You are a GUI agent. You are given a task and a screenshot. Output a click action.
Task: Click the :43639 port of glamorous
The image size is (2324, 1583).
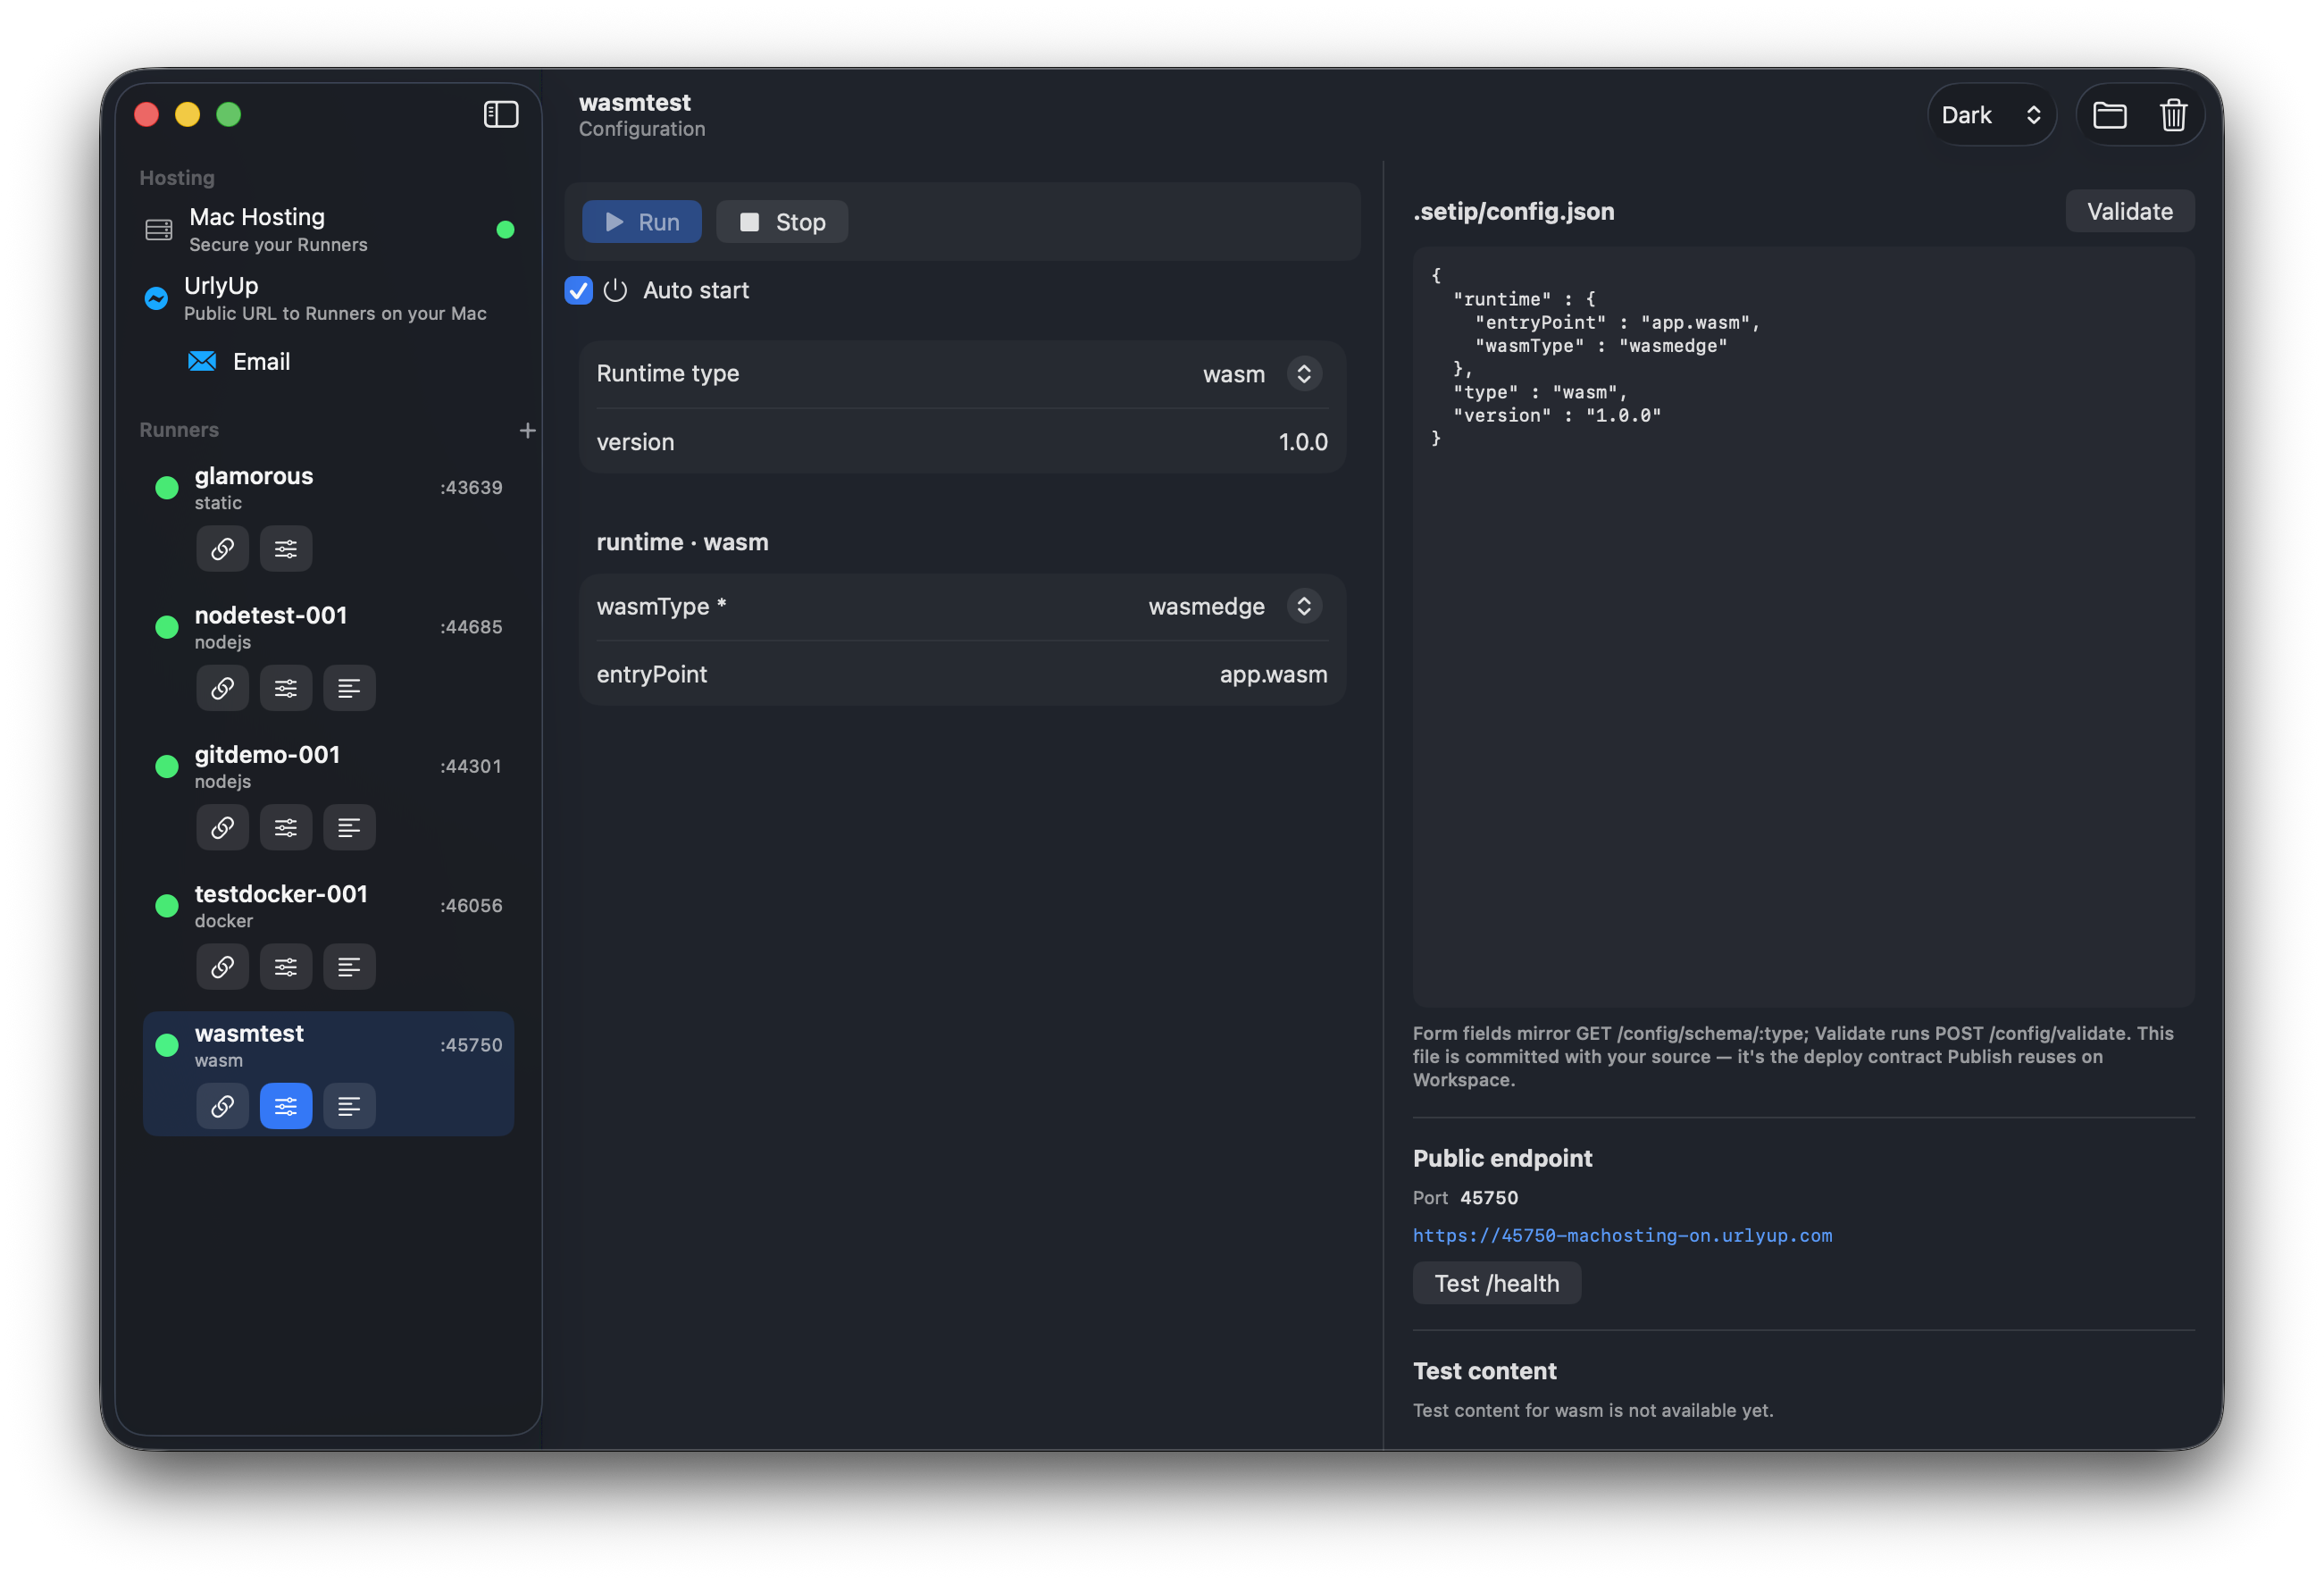471,488
